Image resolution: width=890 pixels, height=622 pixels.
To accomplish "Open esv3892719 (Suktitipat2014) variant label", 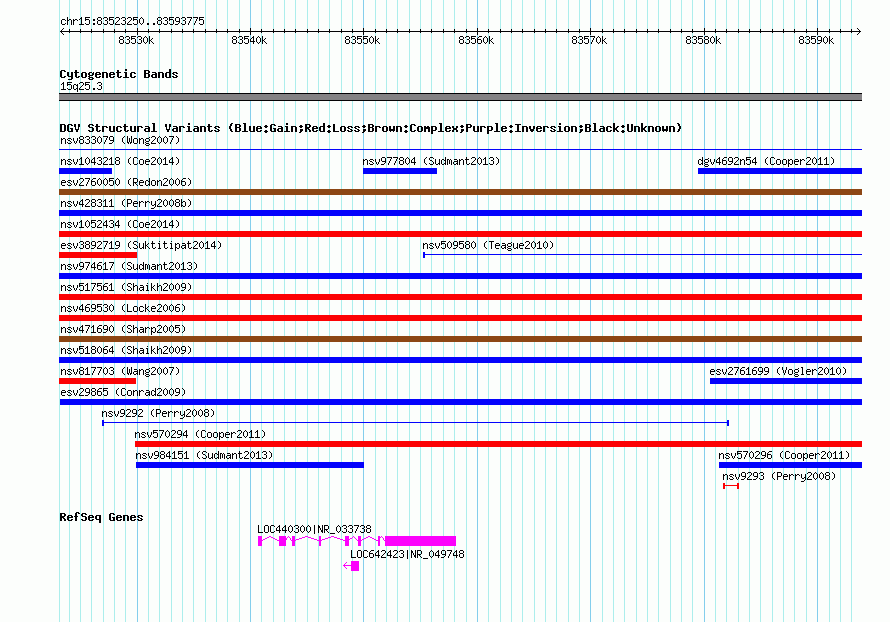I will click(141, 245).
